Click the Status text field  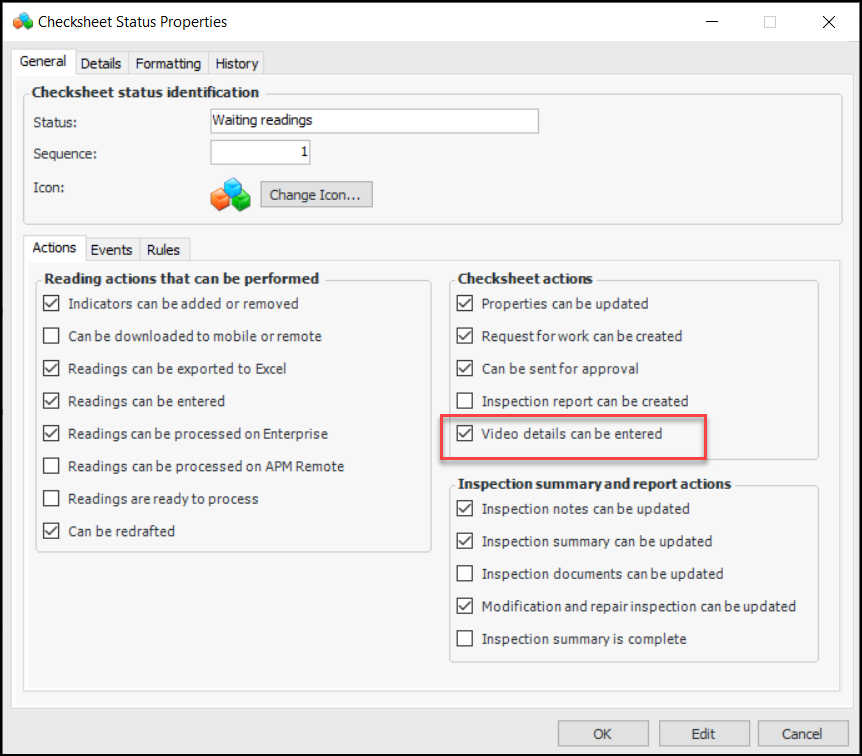point(374,120)
